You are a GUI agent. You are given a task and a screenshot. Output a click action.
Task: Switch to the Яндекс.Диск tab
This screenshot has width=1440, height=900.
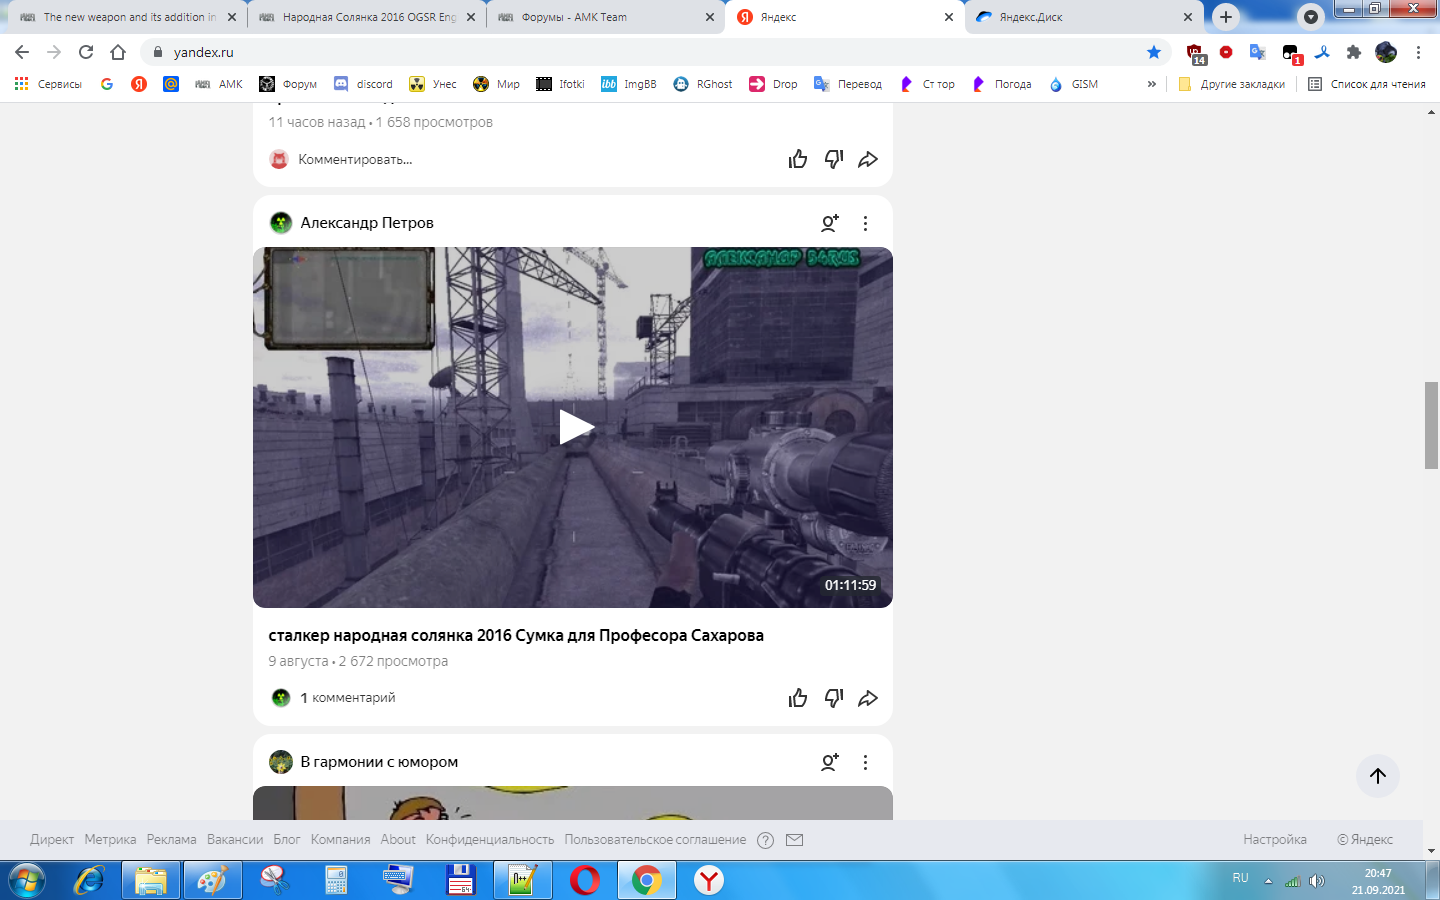pyautogui.click(x=1084, y=17)
